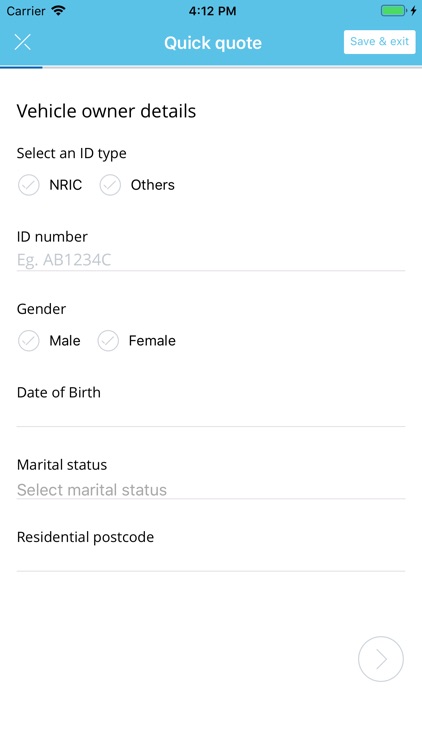Close the Quick quote form with X

pyautogui.click(x=22, y=42)
